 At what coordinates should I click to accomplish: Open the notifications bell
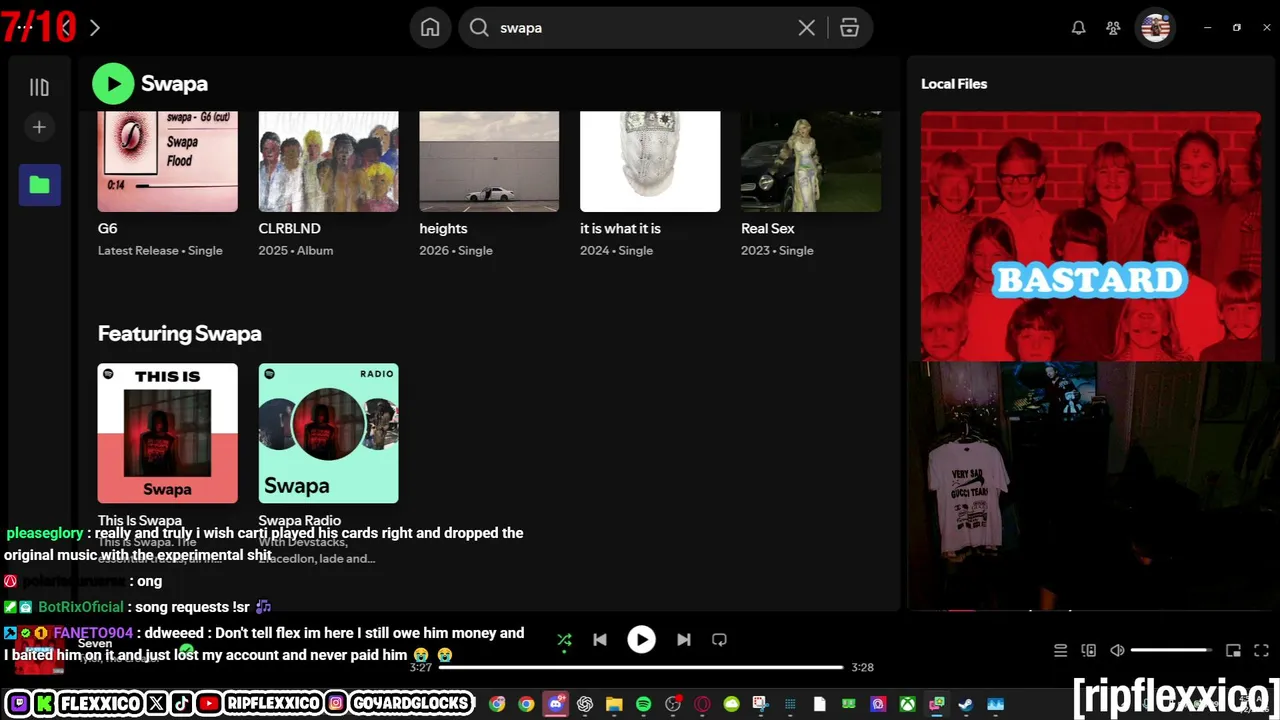[1078, 28]
